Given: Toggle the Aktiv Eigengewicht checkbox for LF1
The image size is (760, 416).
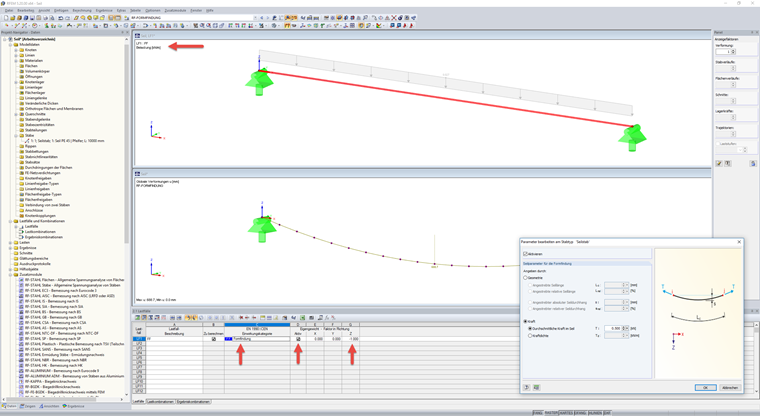Looking at the screenshot, I should coord(298,339).
